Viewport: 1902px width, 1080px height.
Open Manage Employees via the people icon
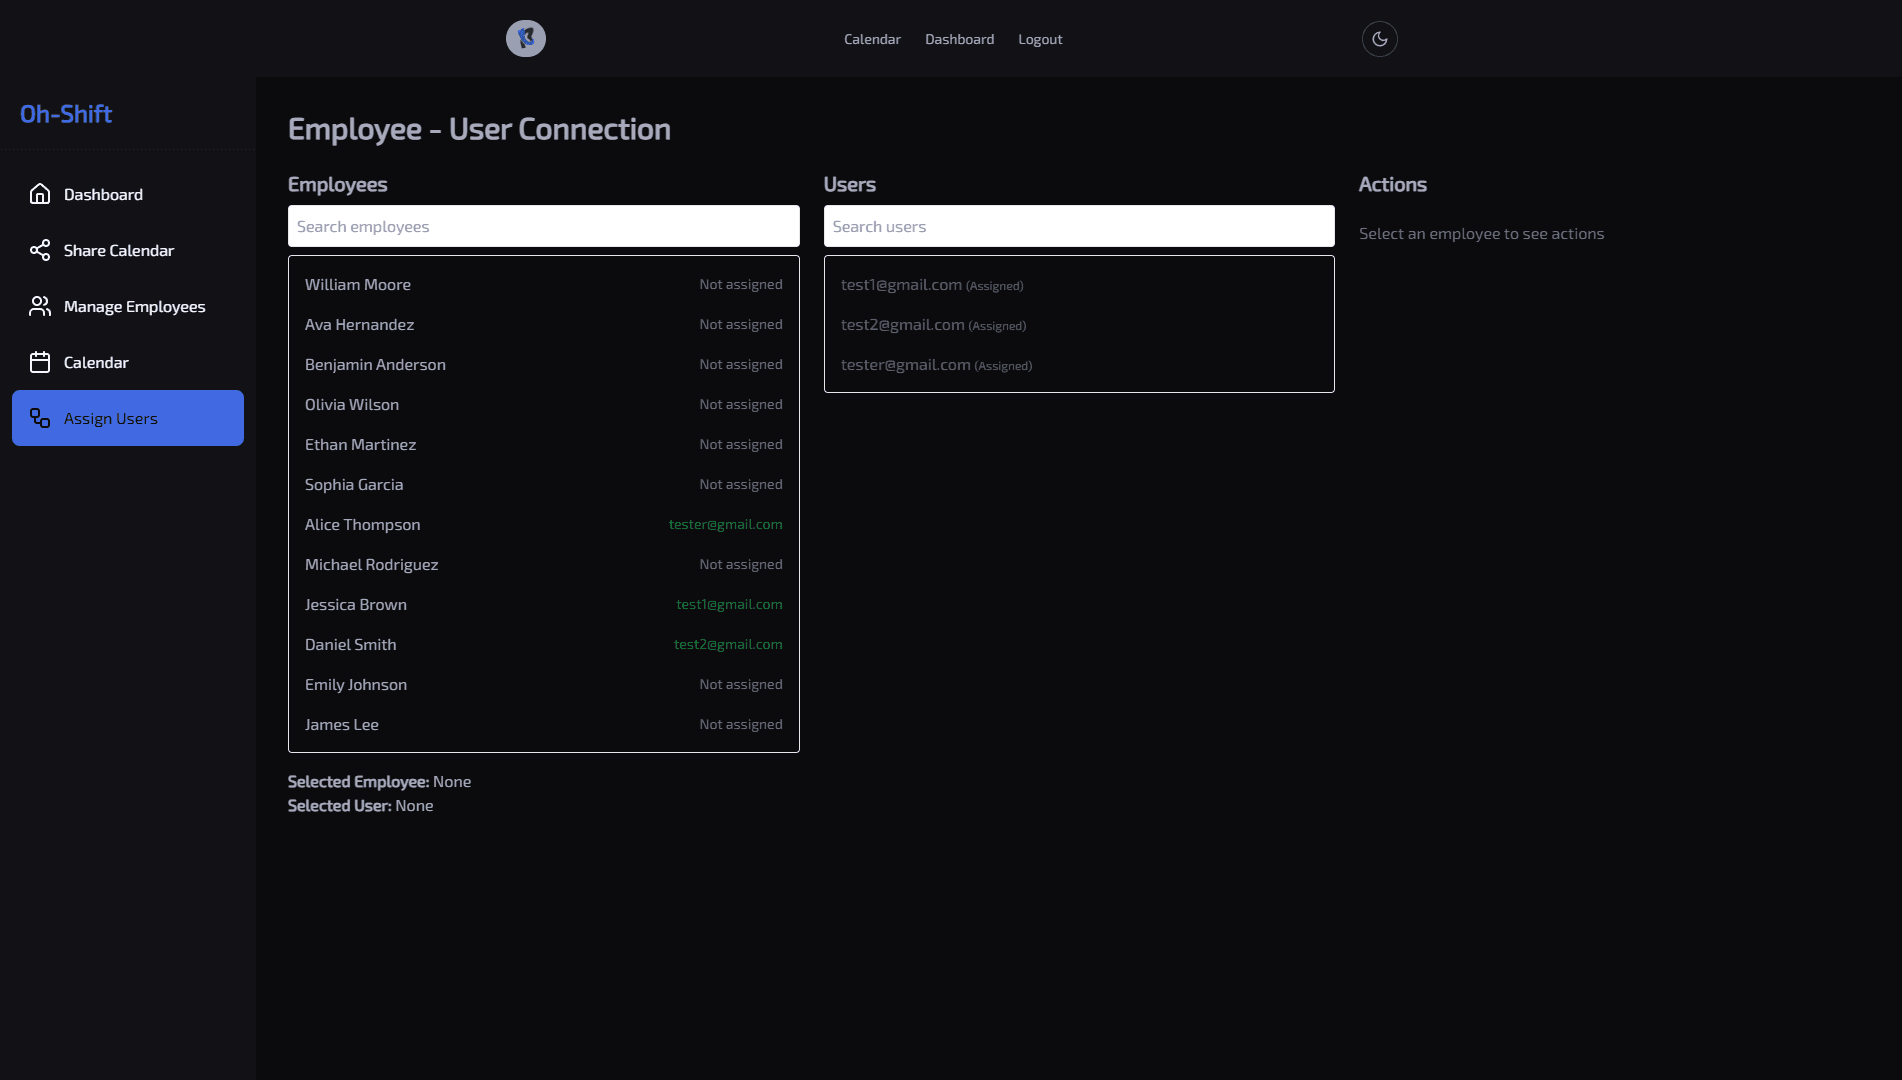(40, 306)
